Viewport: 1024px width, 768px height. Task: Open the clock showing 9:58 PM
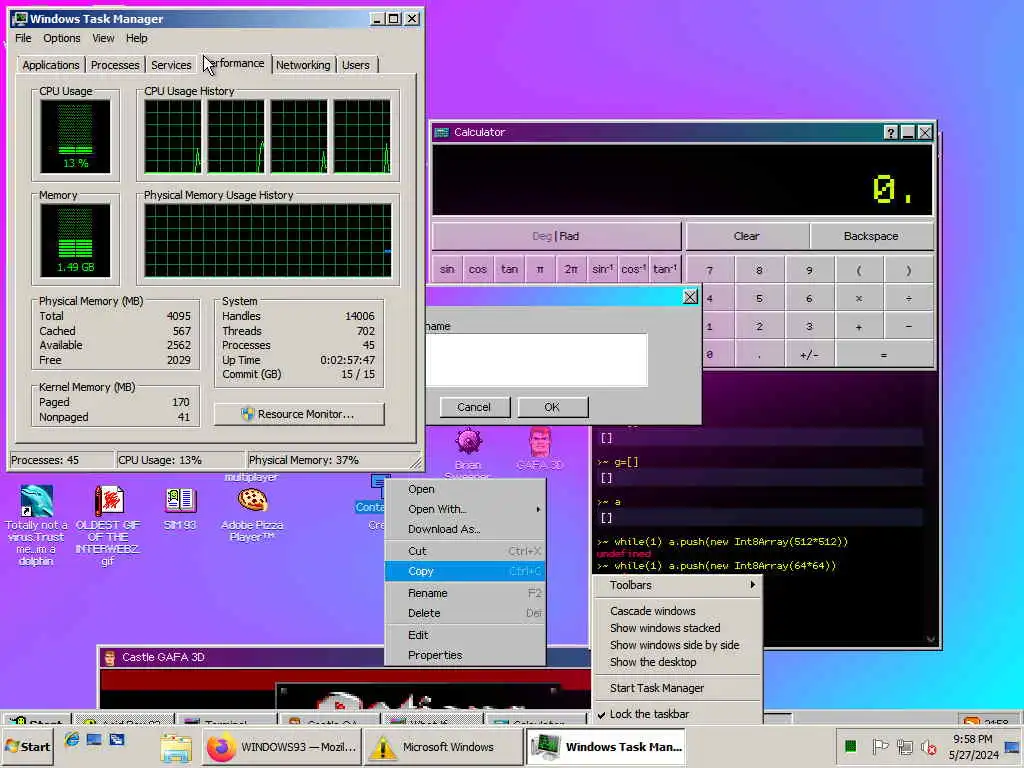(x=973, y=746)
